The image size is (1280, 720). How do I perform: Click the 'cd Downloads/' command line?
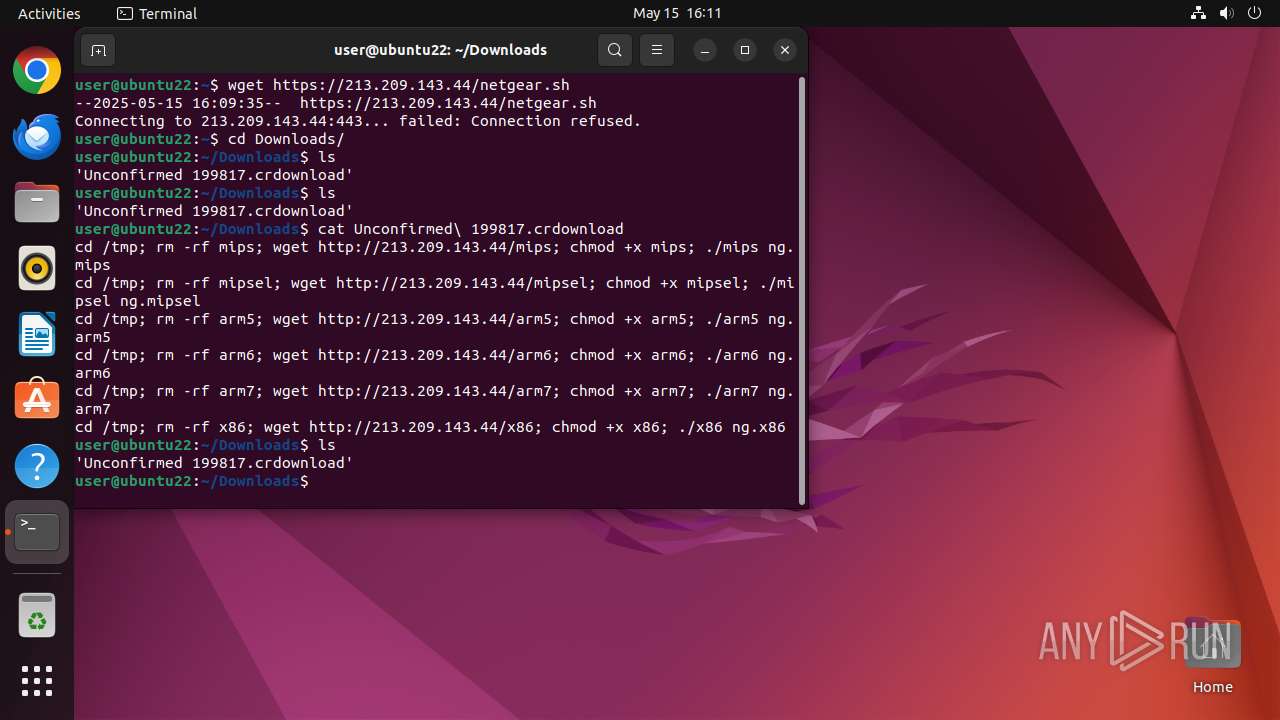pos(209,139)
